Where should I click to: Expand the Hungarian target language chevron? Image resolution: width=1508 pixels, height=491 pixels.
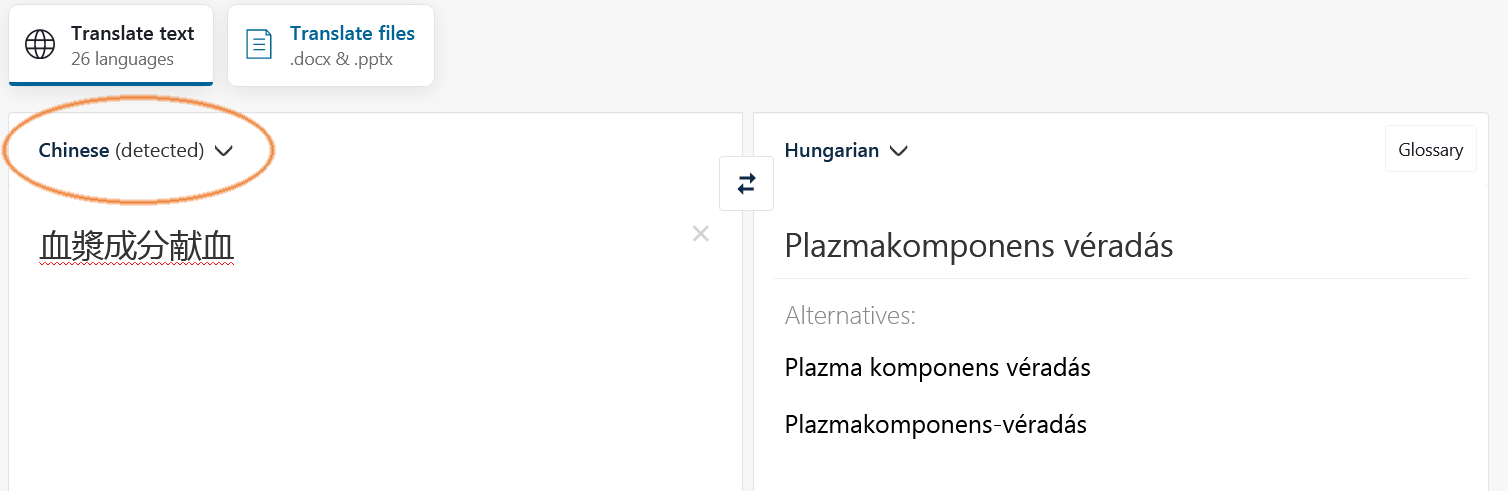(898, 151)
